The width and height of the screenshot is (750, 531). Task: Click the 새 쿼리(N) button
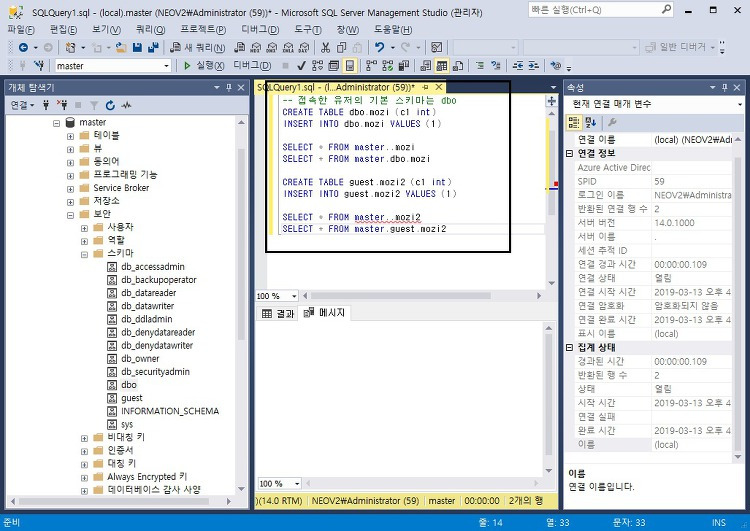point(198,47)
